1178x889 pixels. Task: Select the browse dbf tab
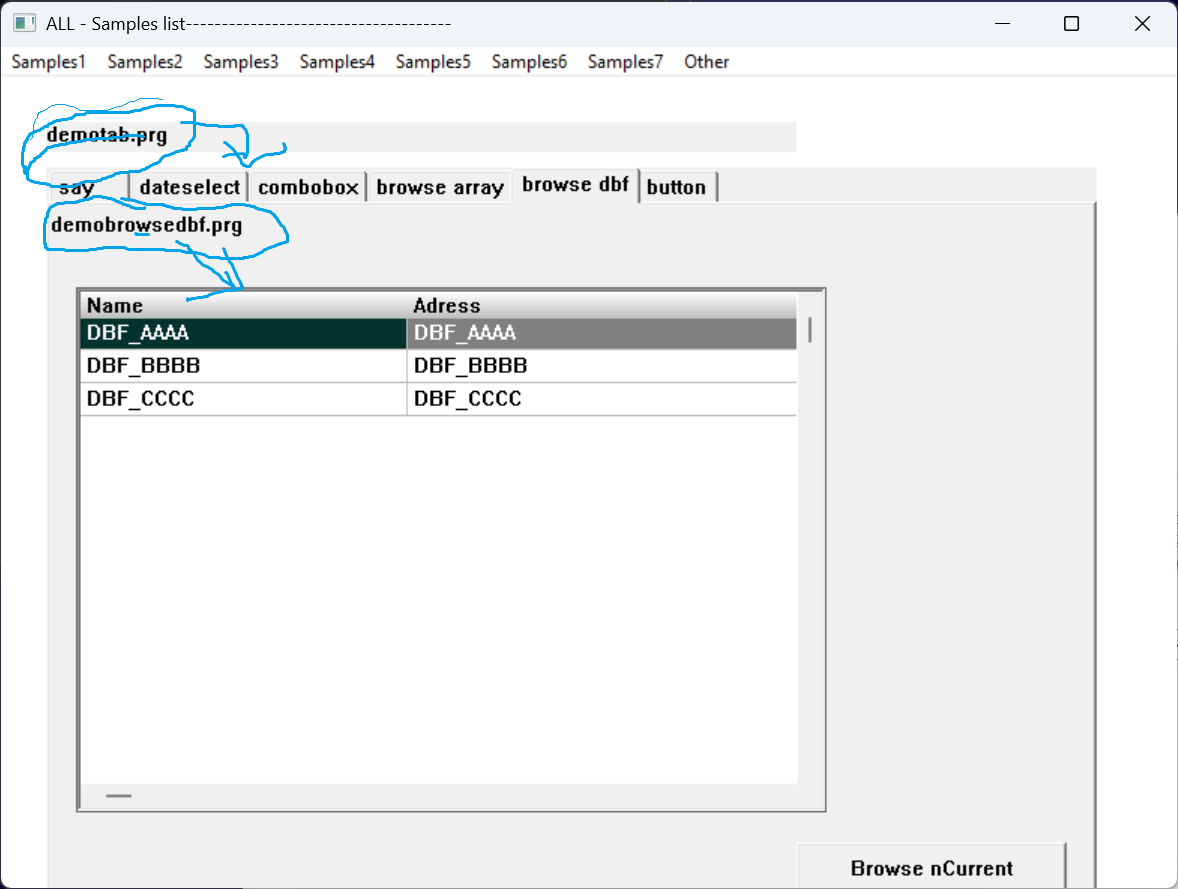[x=575, y=185]
